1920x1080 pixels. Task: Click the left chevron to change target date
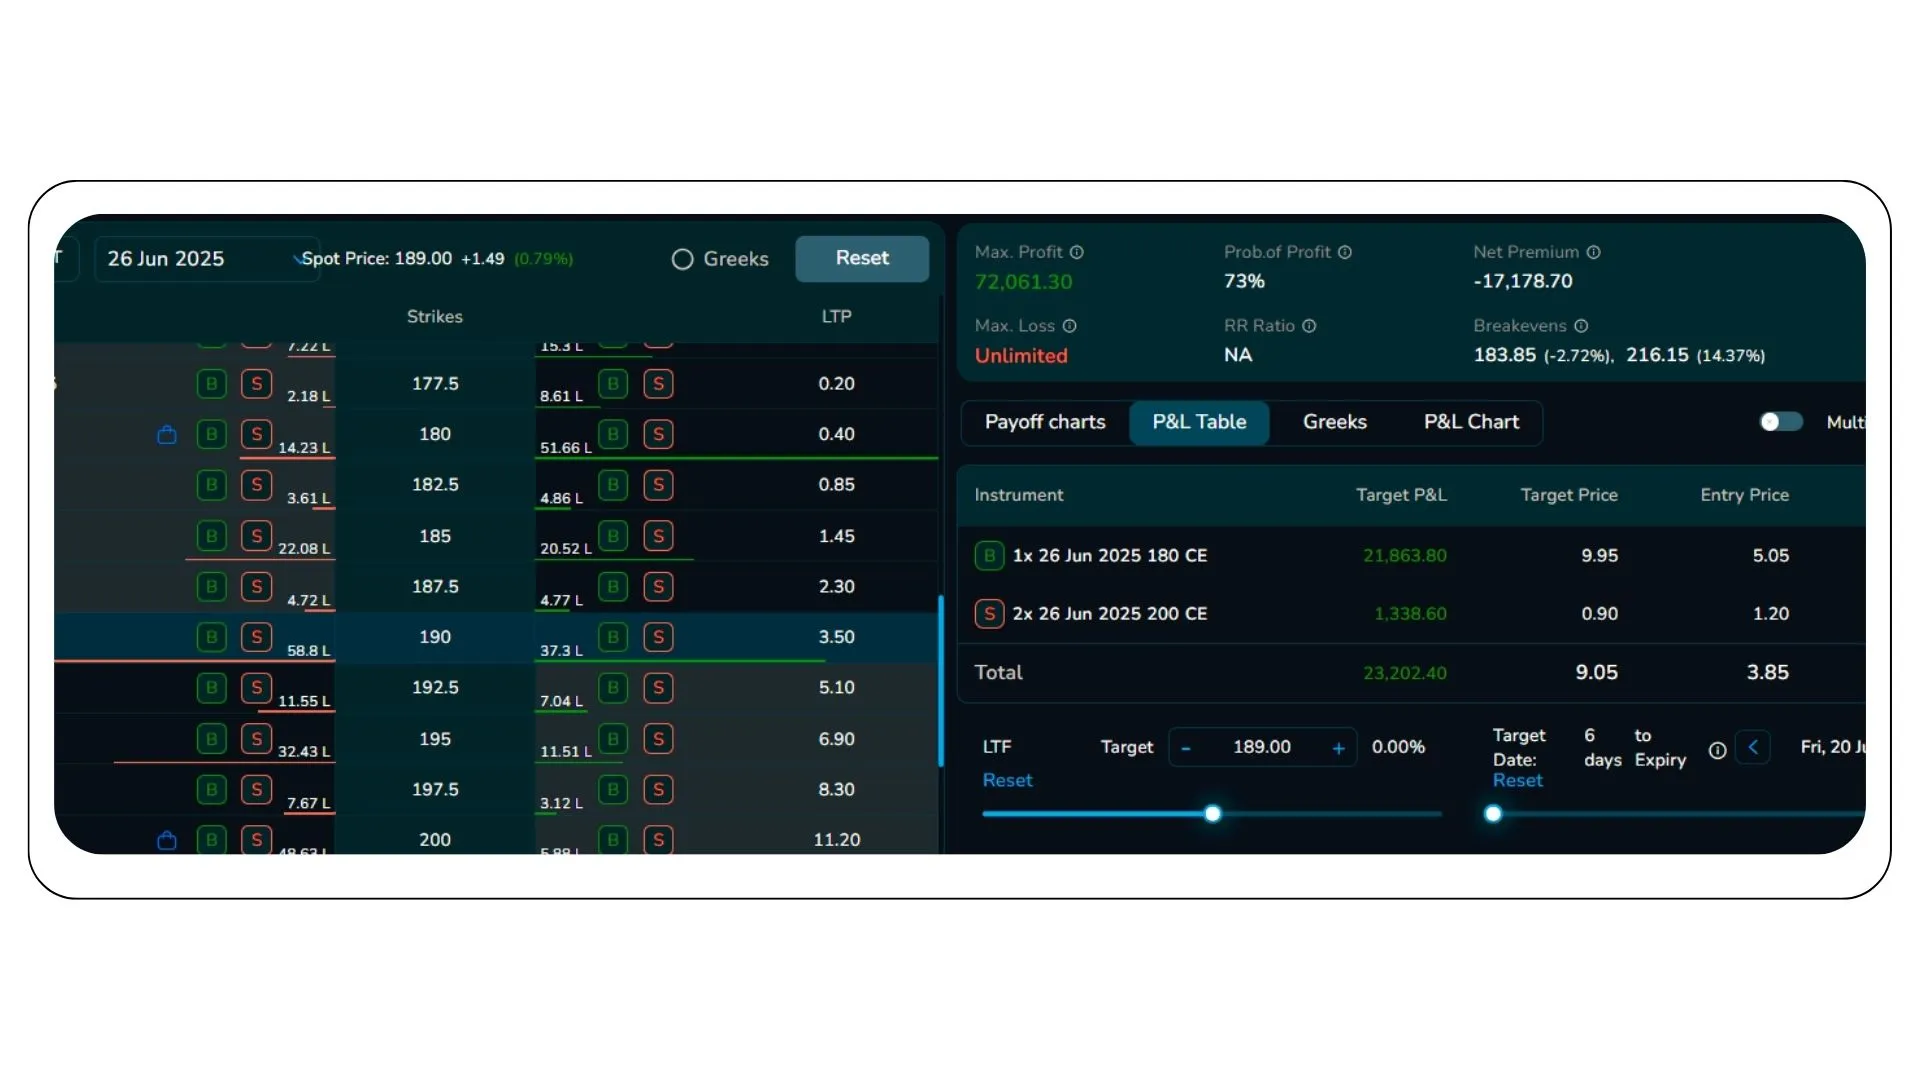point(1753,747)
